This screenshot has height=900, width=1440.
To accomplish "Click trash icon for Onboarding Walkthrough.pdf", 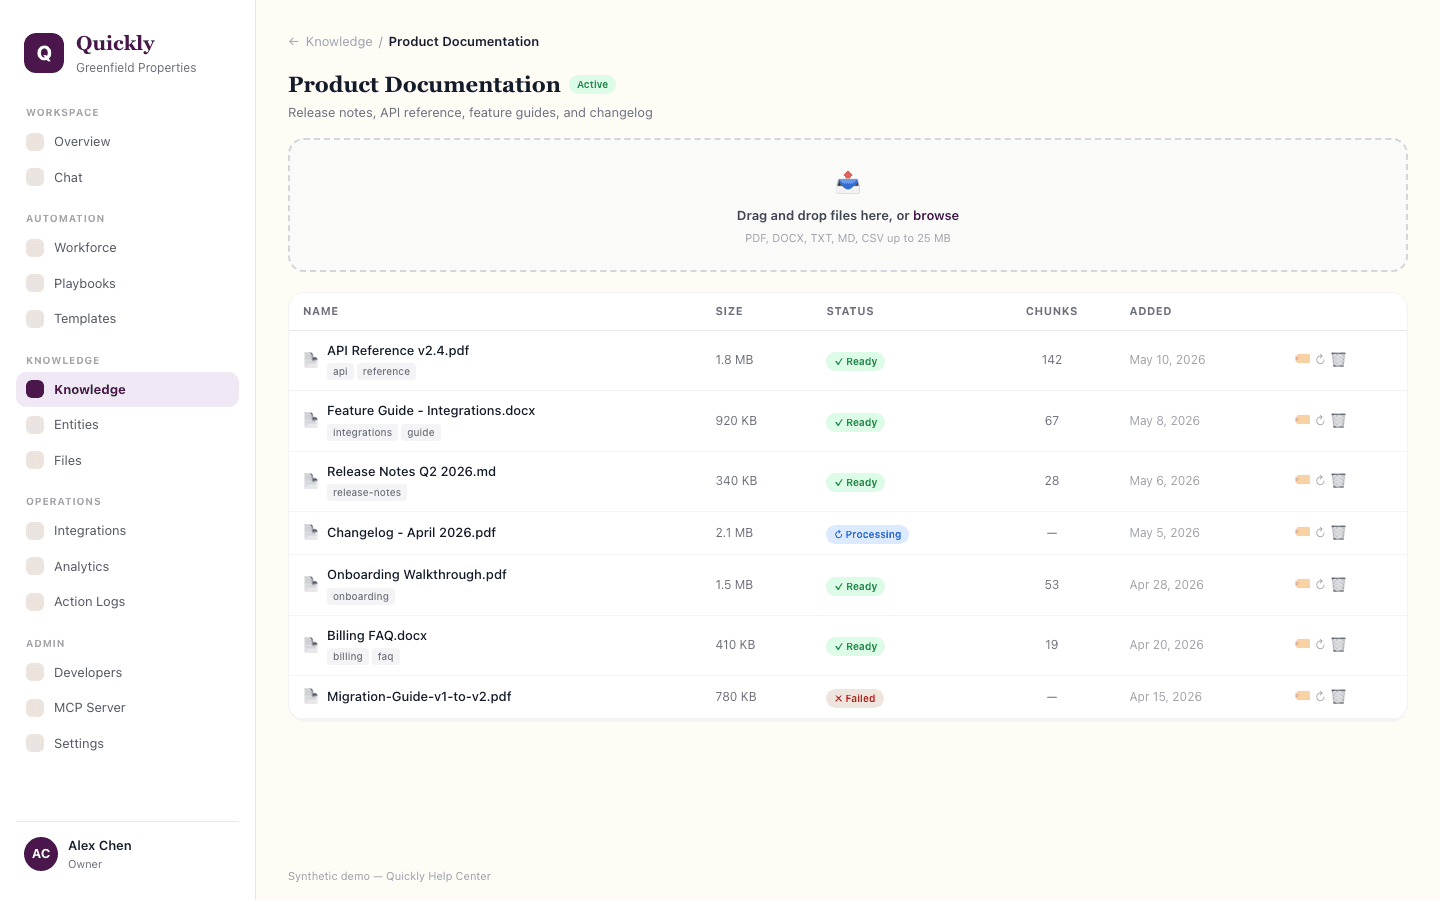I will (x=1339, y=584).
